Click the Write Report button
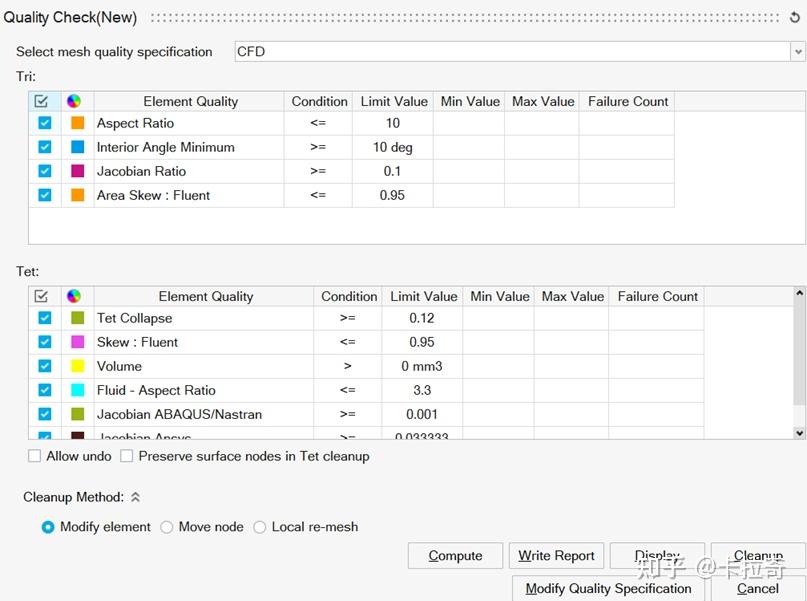The height and width of the screenshot is (601, 807). click(556, 556)
